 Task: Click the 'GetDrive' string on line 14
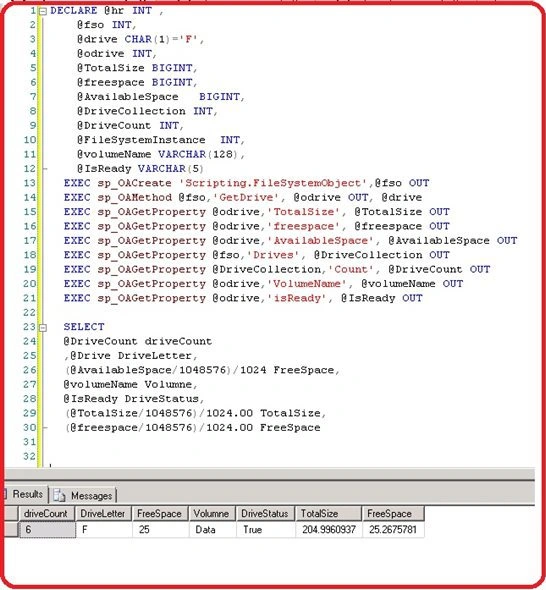[x=246, y=198]
